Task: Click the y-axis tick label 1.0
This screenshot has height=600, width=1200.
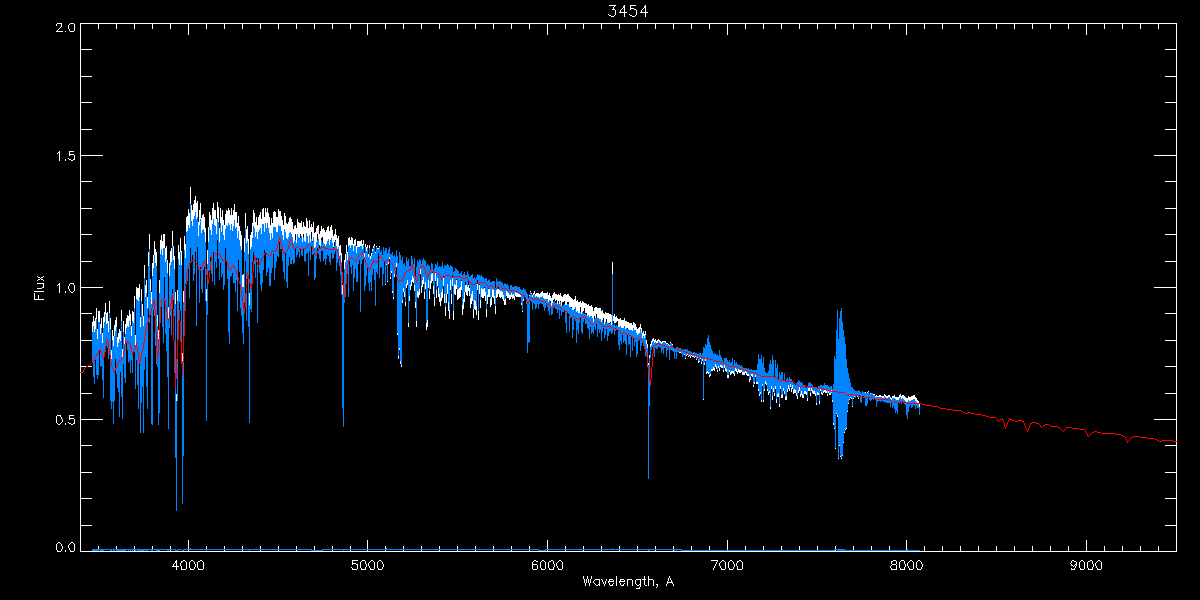Action: click(x=65, y=288)
